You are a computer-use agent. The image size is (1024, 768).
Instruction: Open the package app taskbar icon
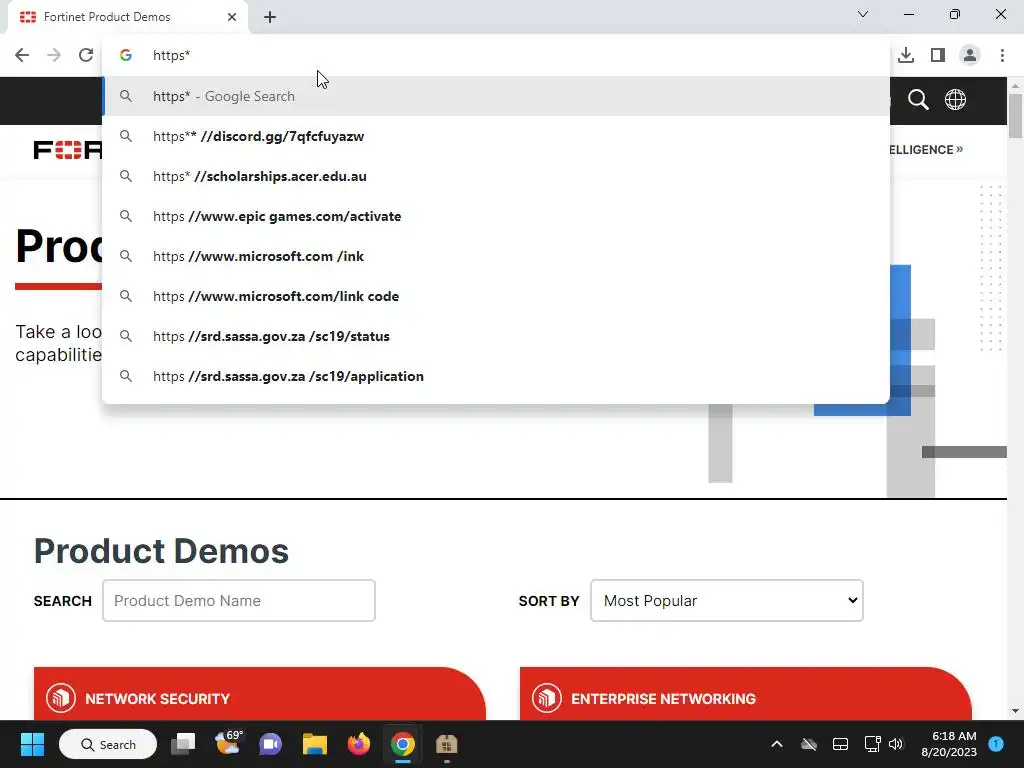tap(447, 744)
